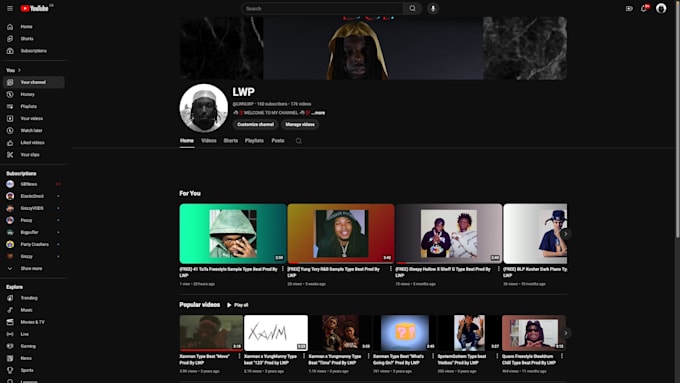Expand the You section chevron
This screenshot has width=680, height=383.
click(x=19, y=70)
